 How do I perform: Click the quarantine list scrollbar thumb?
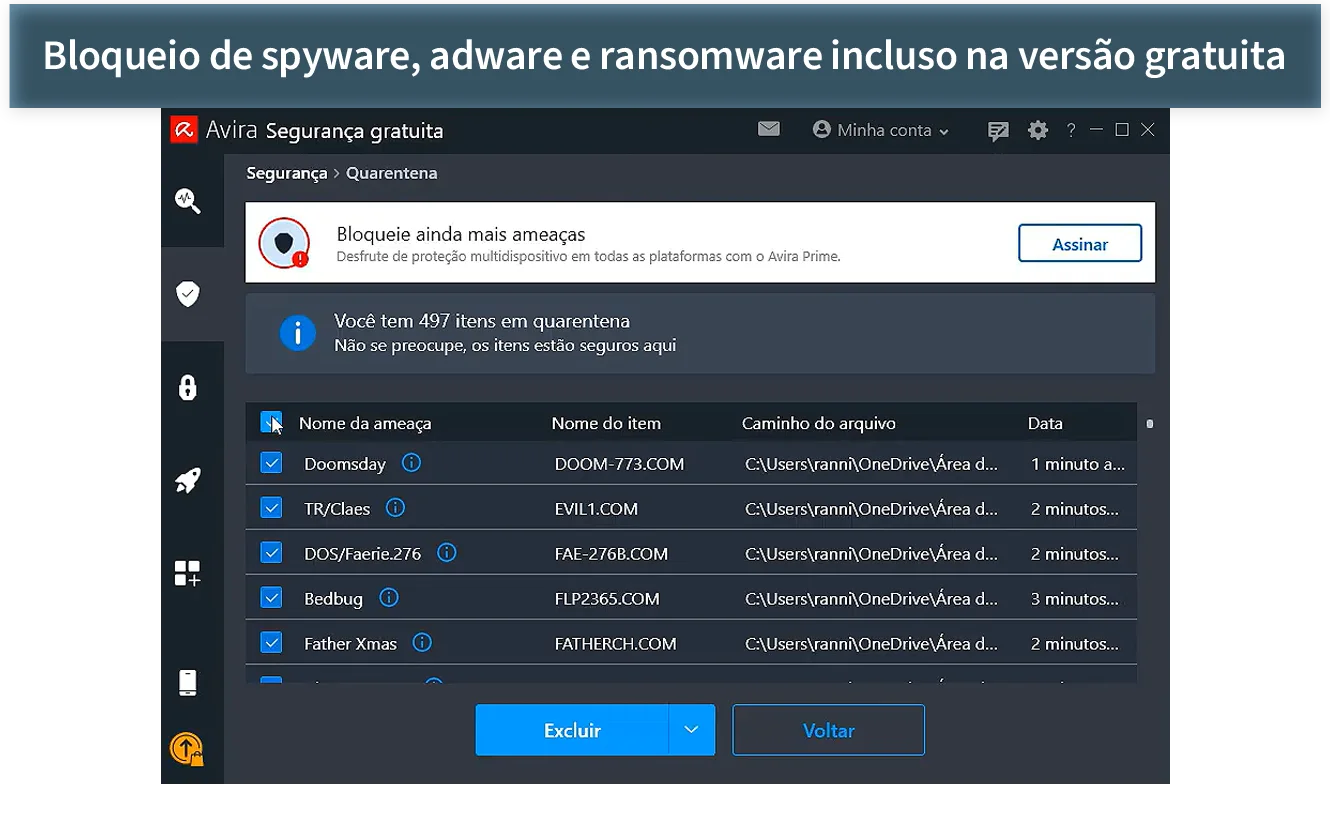[x=1149, y=424]
